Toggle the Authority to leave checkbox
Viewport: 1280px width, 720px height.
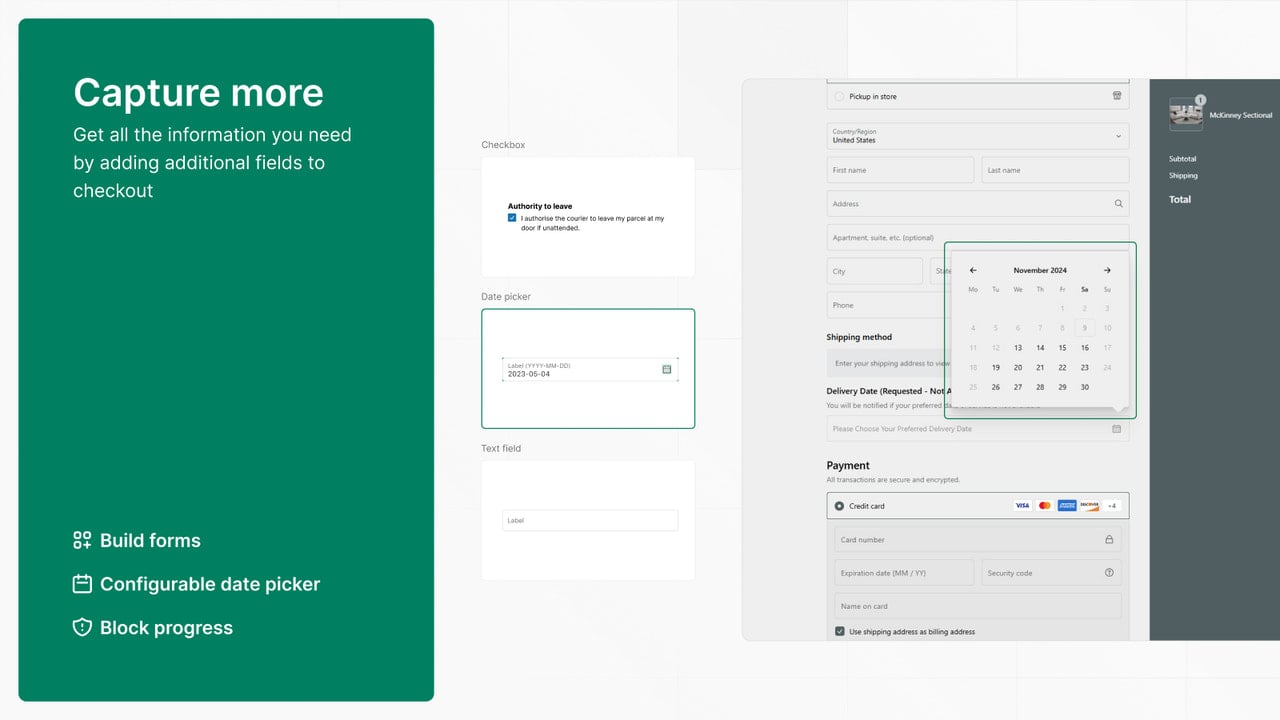coord(512,218)
